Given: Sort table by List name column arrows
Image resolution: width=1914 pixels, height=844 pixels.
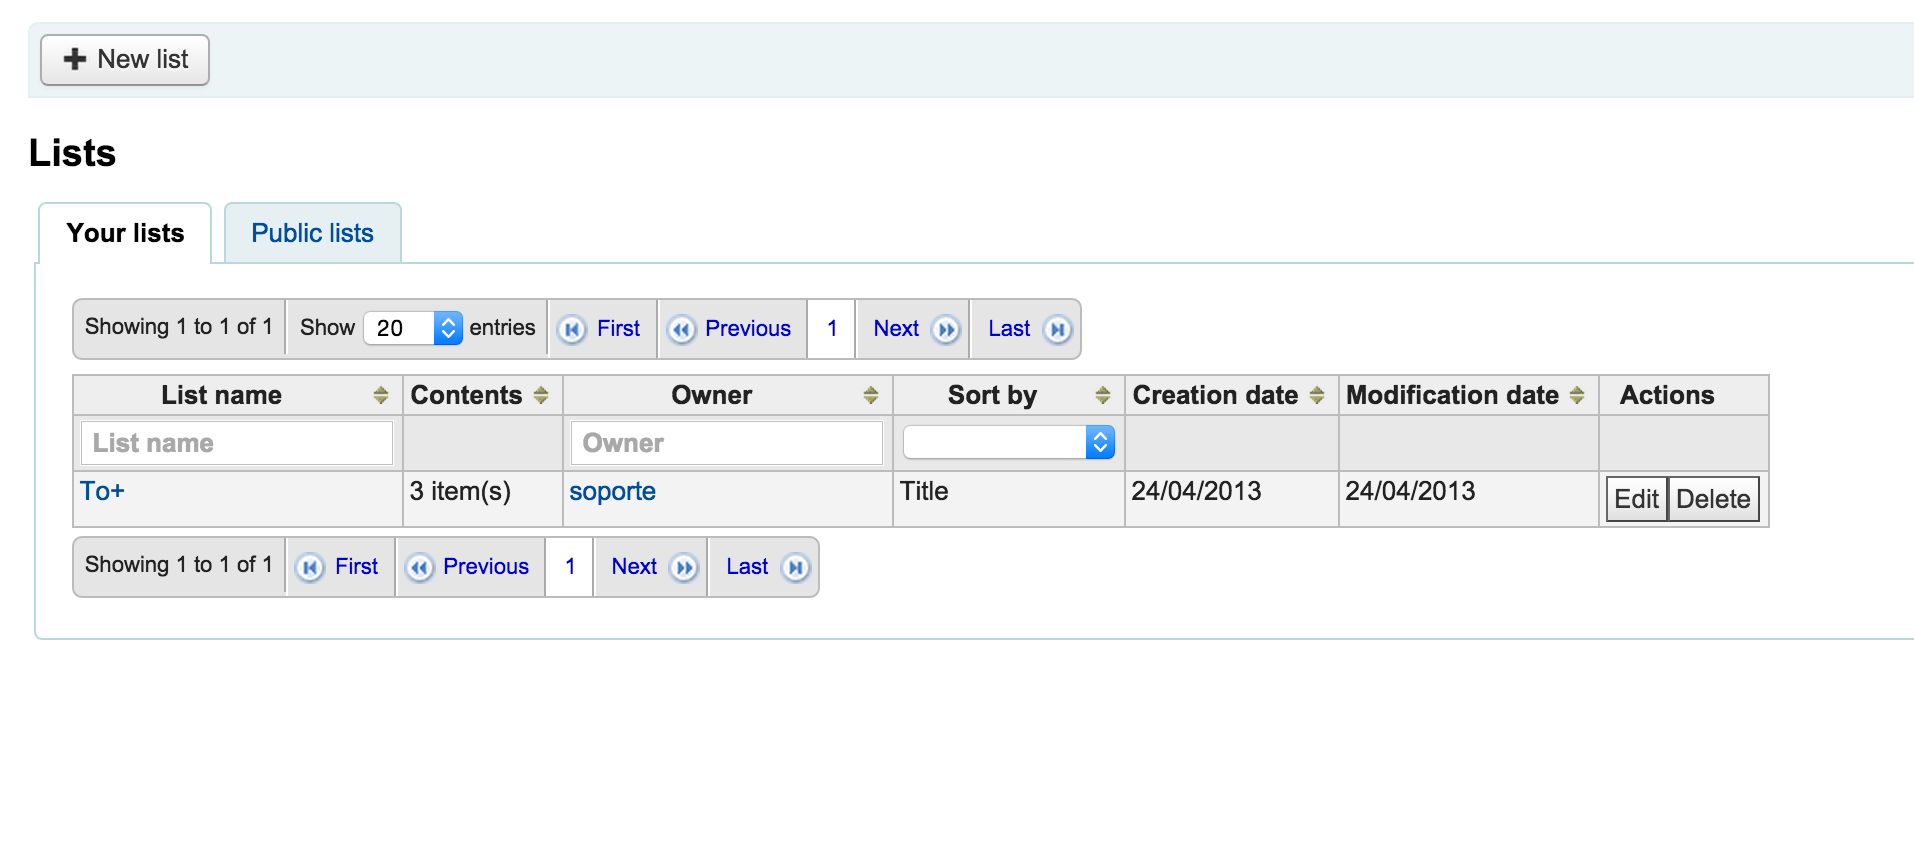Looking at the screenshot, I should 380,395.
